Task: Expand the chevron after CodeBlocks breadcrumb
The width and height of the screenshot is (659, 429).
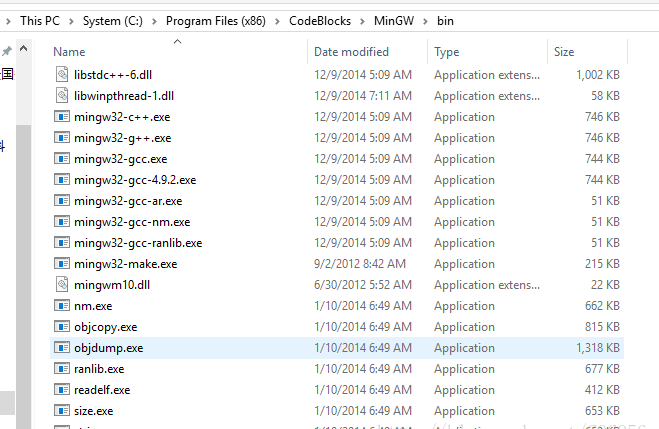Action: tap(362, 21)
